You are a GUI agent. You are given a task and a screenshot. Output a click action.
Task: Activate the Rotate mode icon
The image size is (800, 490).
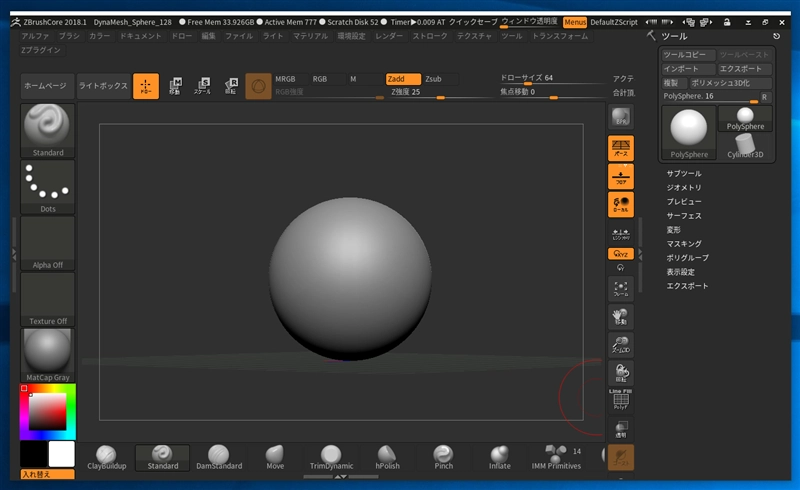tap(231, 86)
